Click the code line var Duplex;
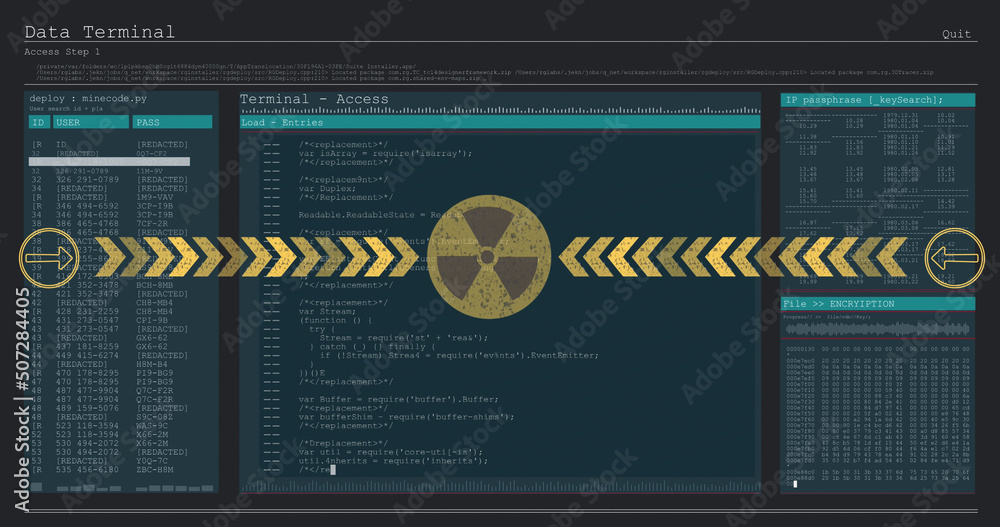The width and height of the screenshot is (1000, 527). [327, 188]
